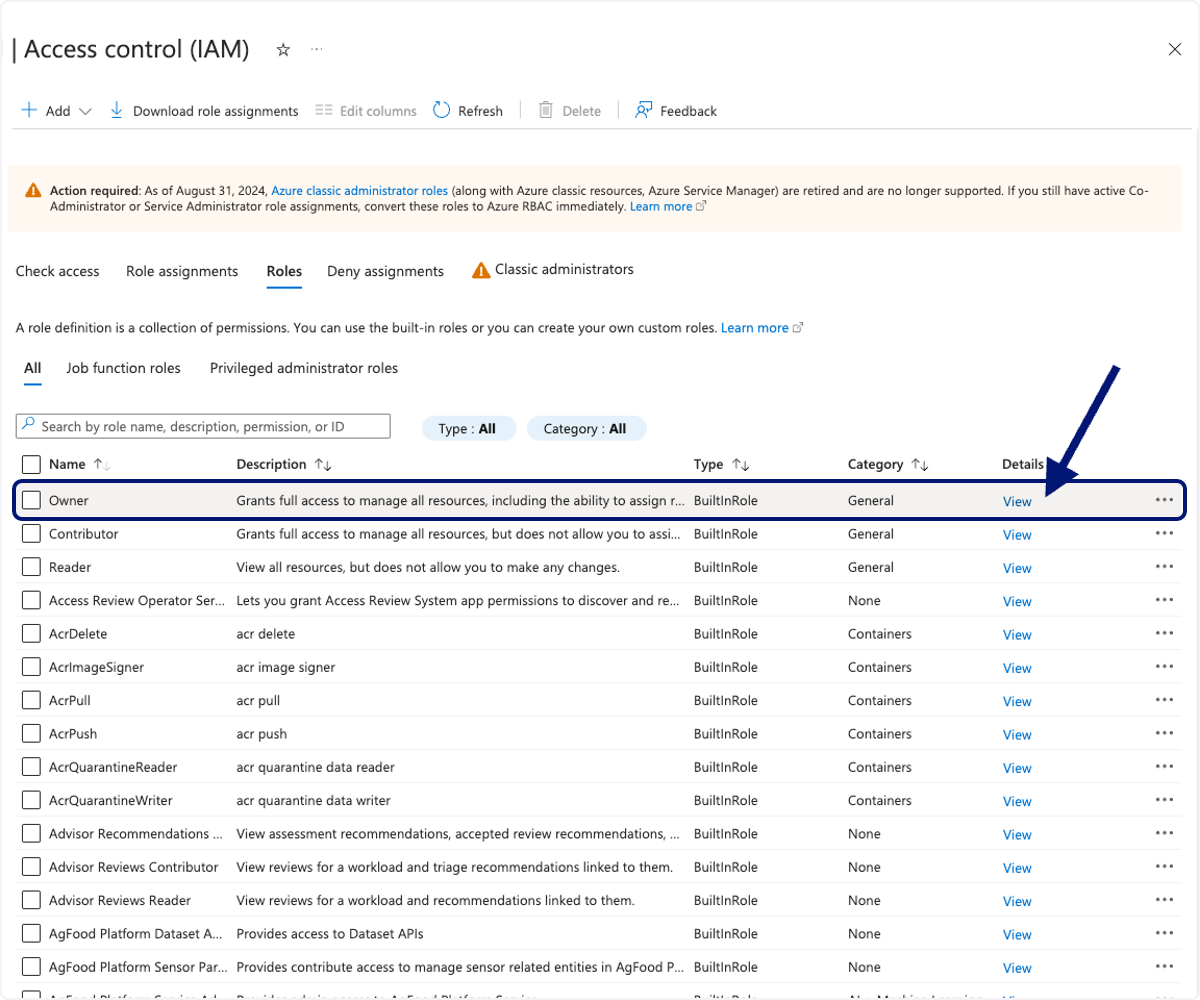
Task: Check the AcrPull role checkbox
Action: click(31, 700)
